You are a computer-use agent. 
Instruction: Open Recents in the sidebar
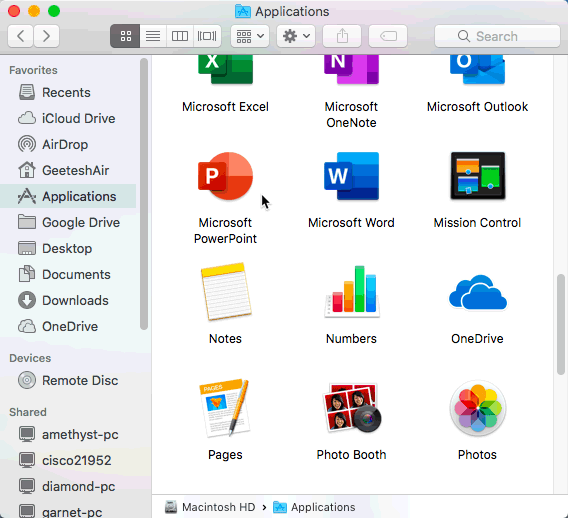(x=68, y=92)
